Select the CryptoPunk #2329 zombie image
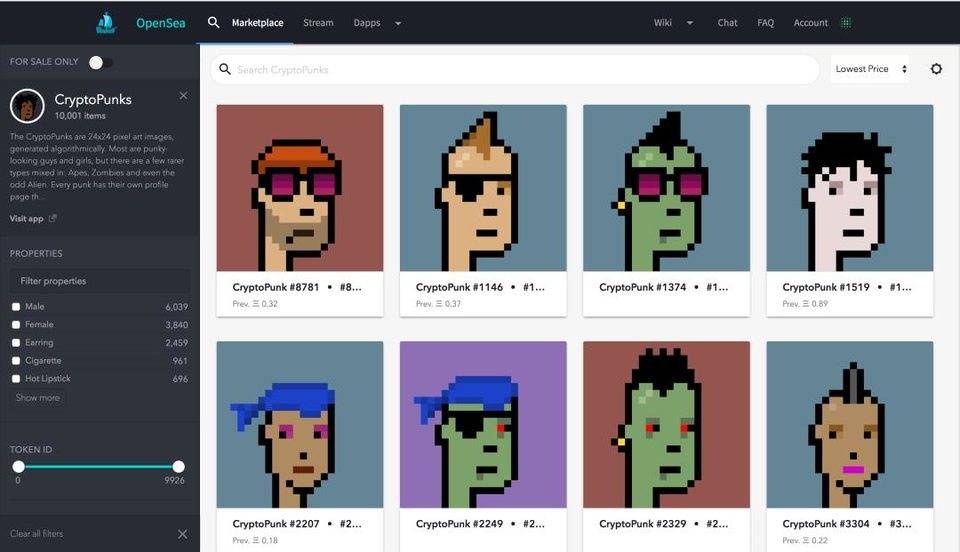This screenshot has width=960, height=552. (666, 425)
